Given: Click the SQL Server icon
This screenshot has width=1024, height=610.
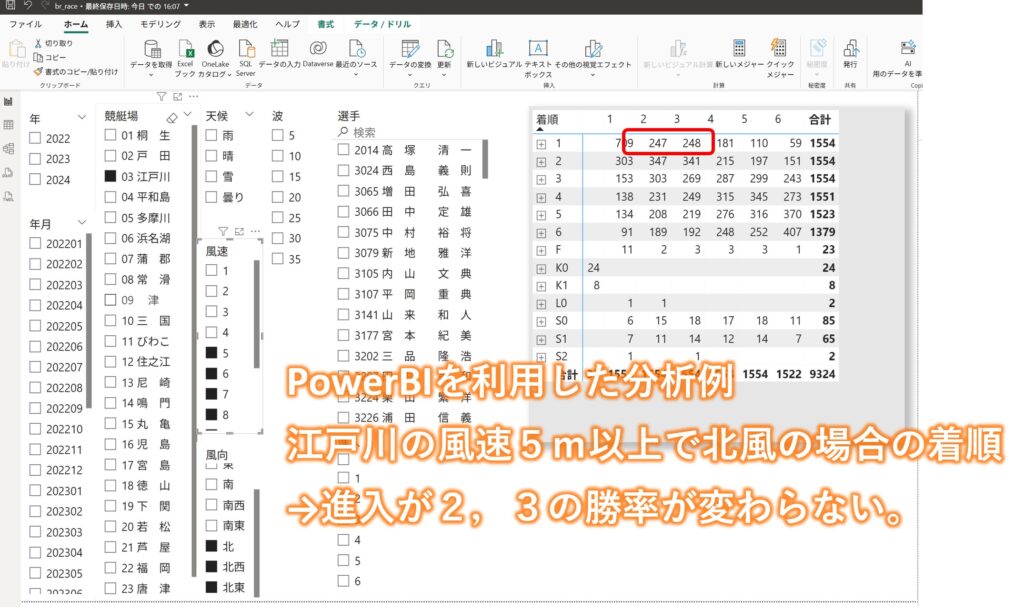Looking at the screenshot, I should tap(246, 49).
